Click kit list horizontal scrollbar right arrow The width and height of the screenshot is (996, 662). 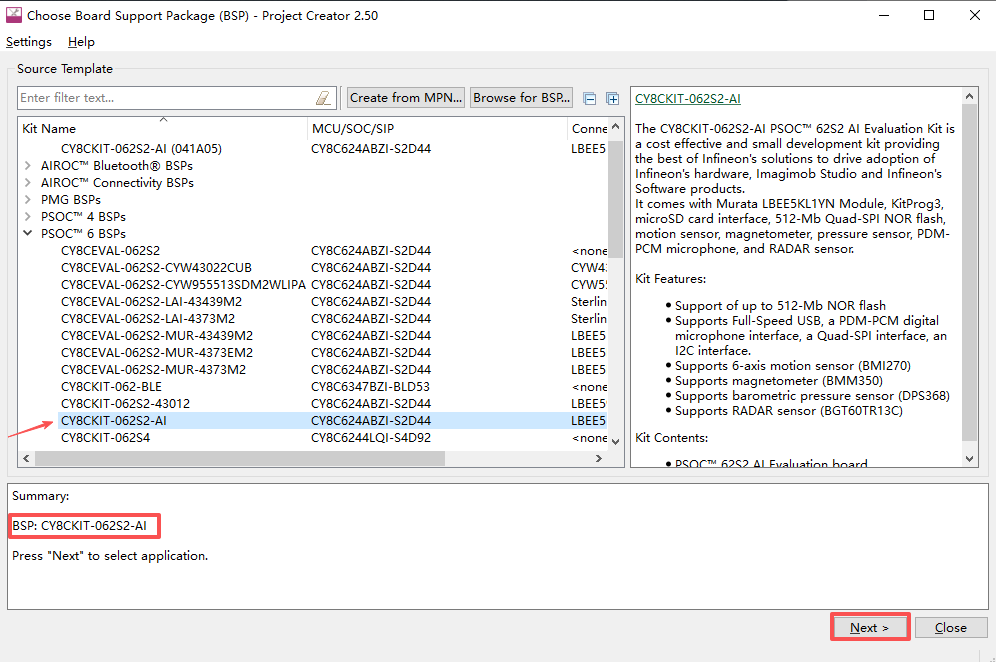(598, 458)
